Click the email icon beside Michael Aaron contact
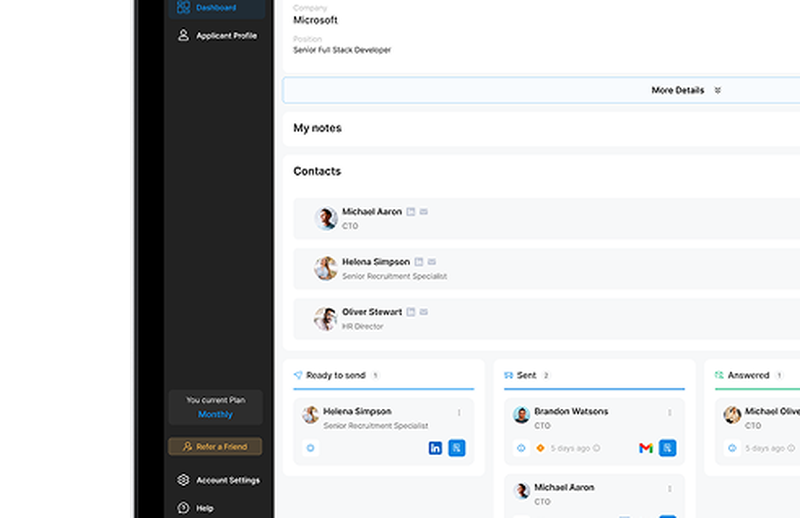 click(424, 212)
